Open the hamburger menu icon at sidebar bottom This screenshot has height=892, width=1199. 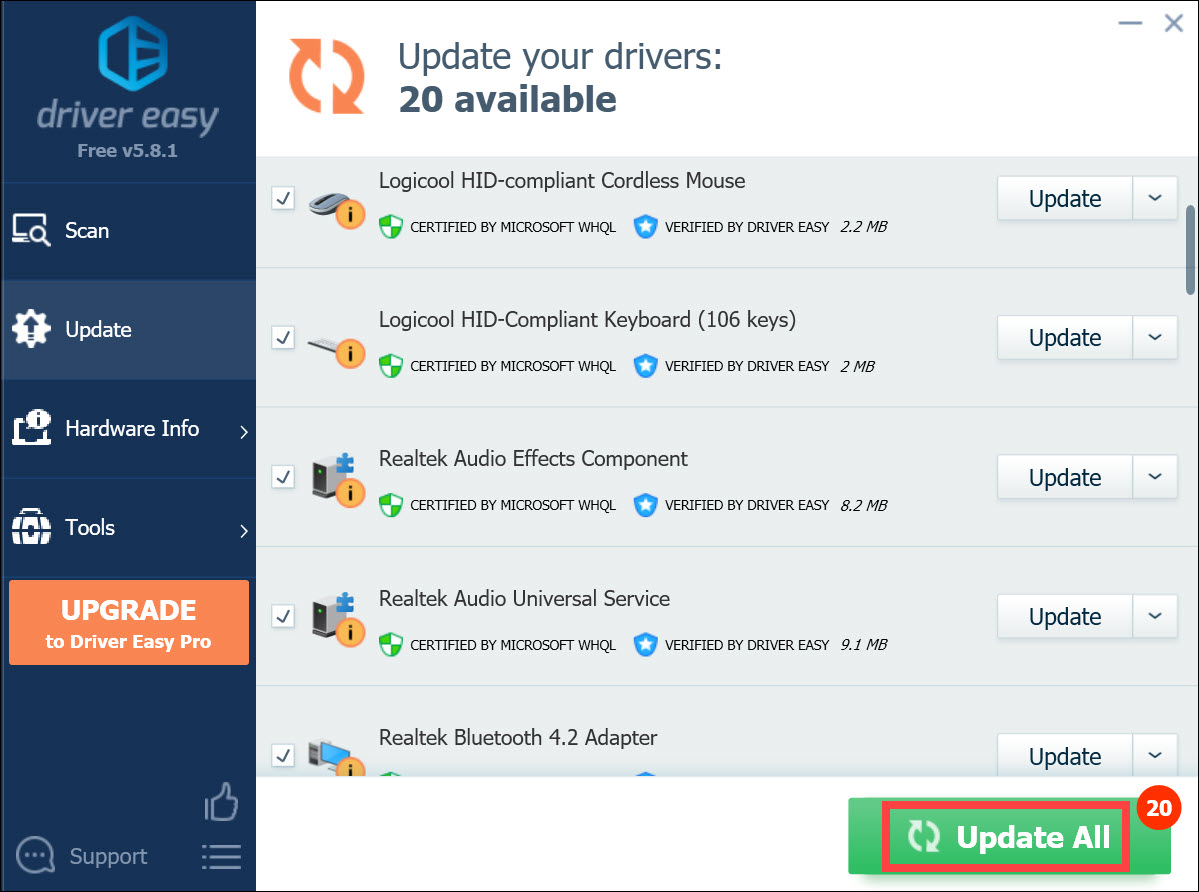point(222,857)
